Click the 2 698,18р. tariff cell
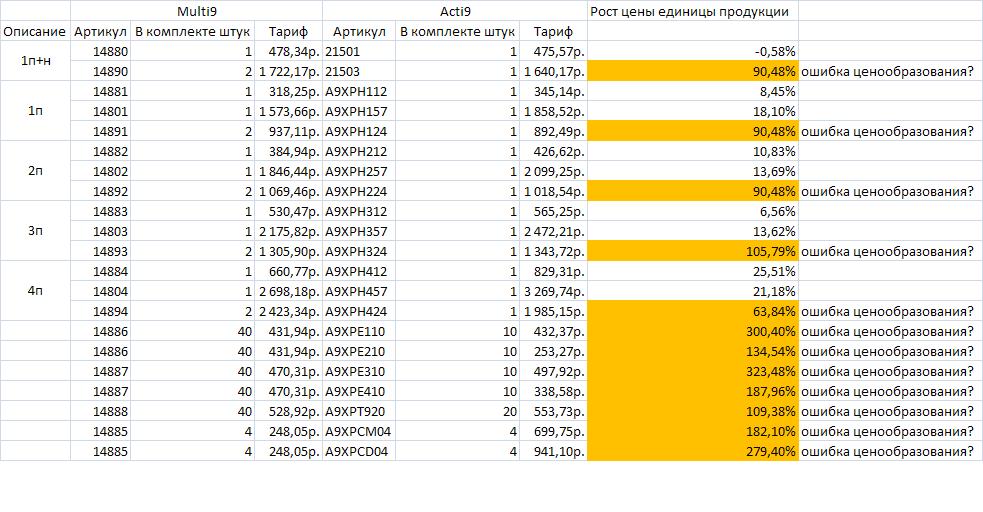Image resolution: width=983 pixels, height=512 pixels. point(288,291)
